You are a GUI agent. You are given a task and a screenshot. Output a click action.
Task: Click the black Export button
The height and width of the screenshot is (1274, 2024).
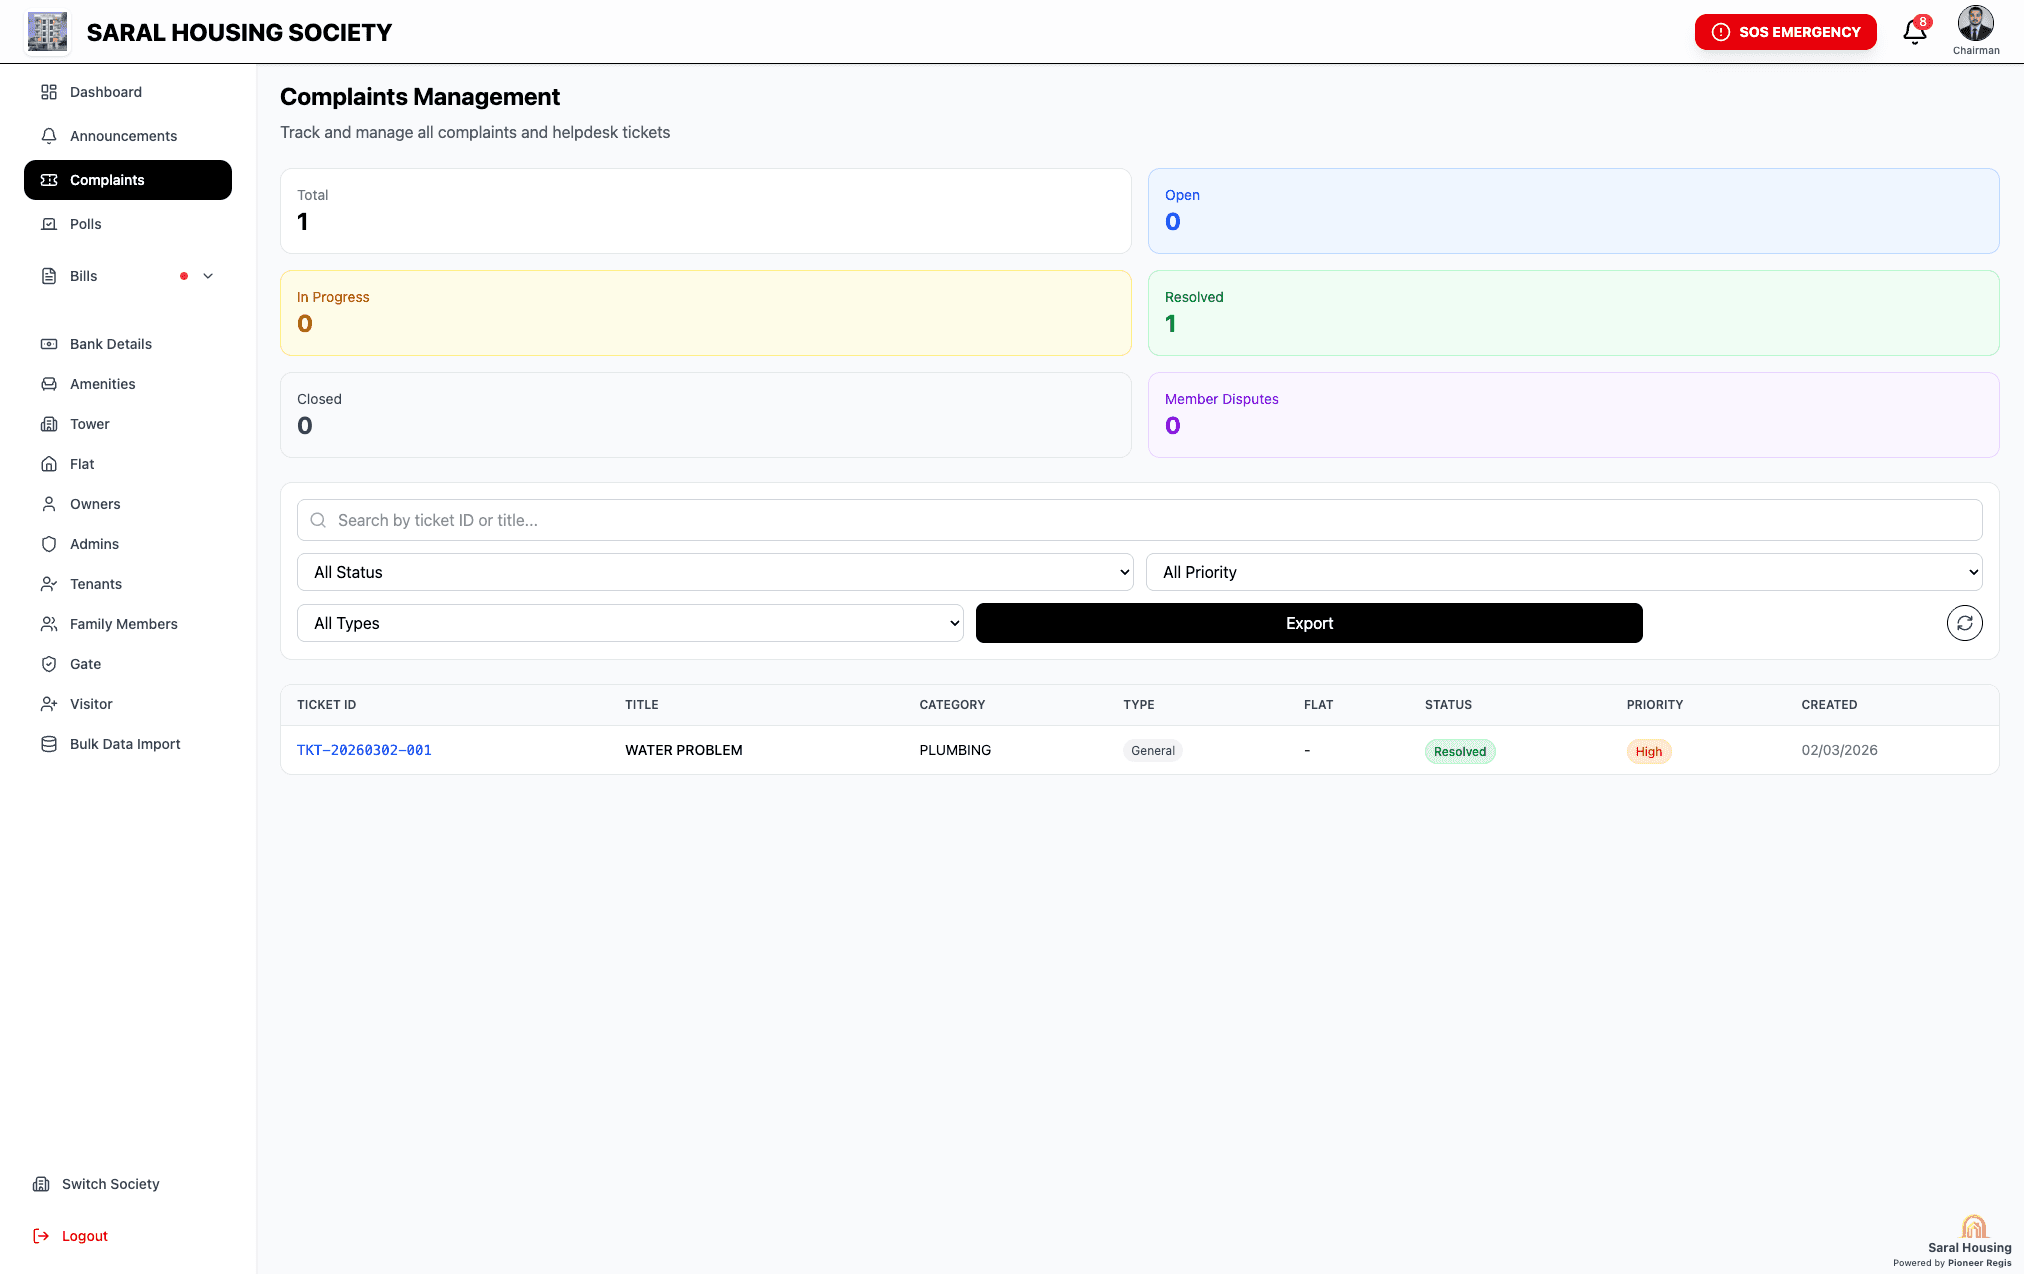click(1309, 623)
